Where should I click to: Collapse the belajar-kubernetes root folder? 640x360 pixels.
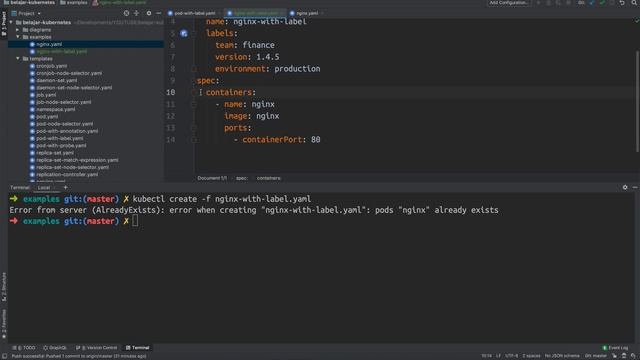click(x=11, y=22)
